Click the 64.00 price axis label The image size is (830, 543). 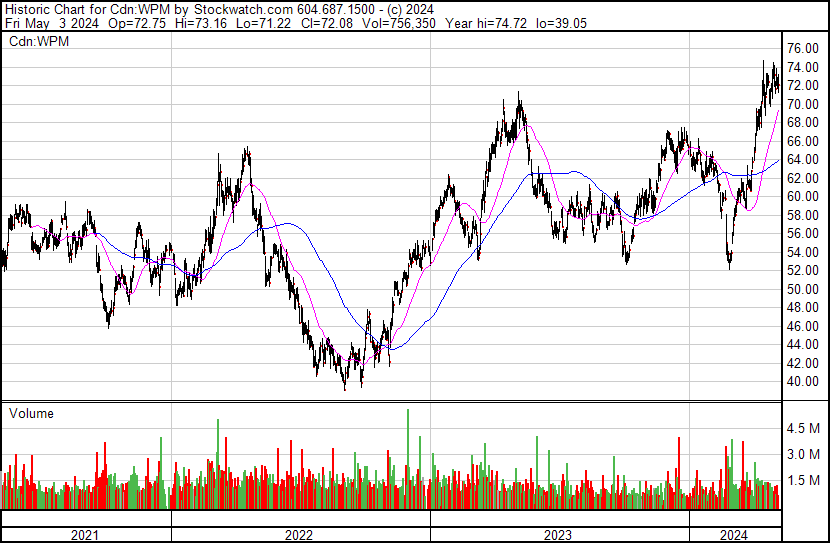tap(803, 159)
